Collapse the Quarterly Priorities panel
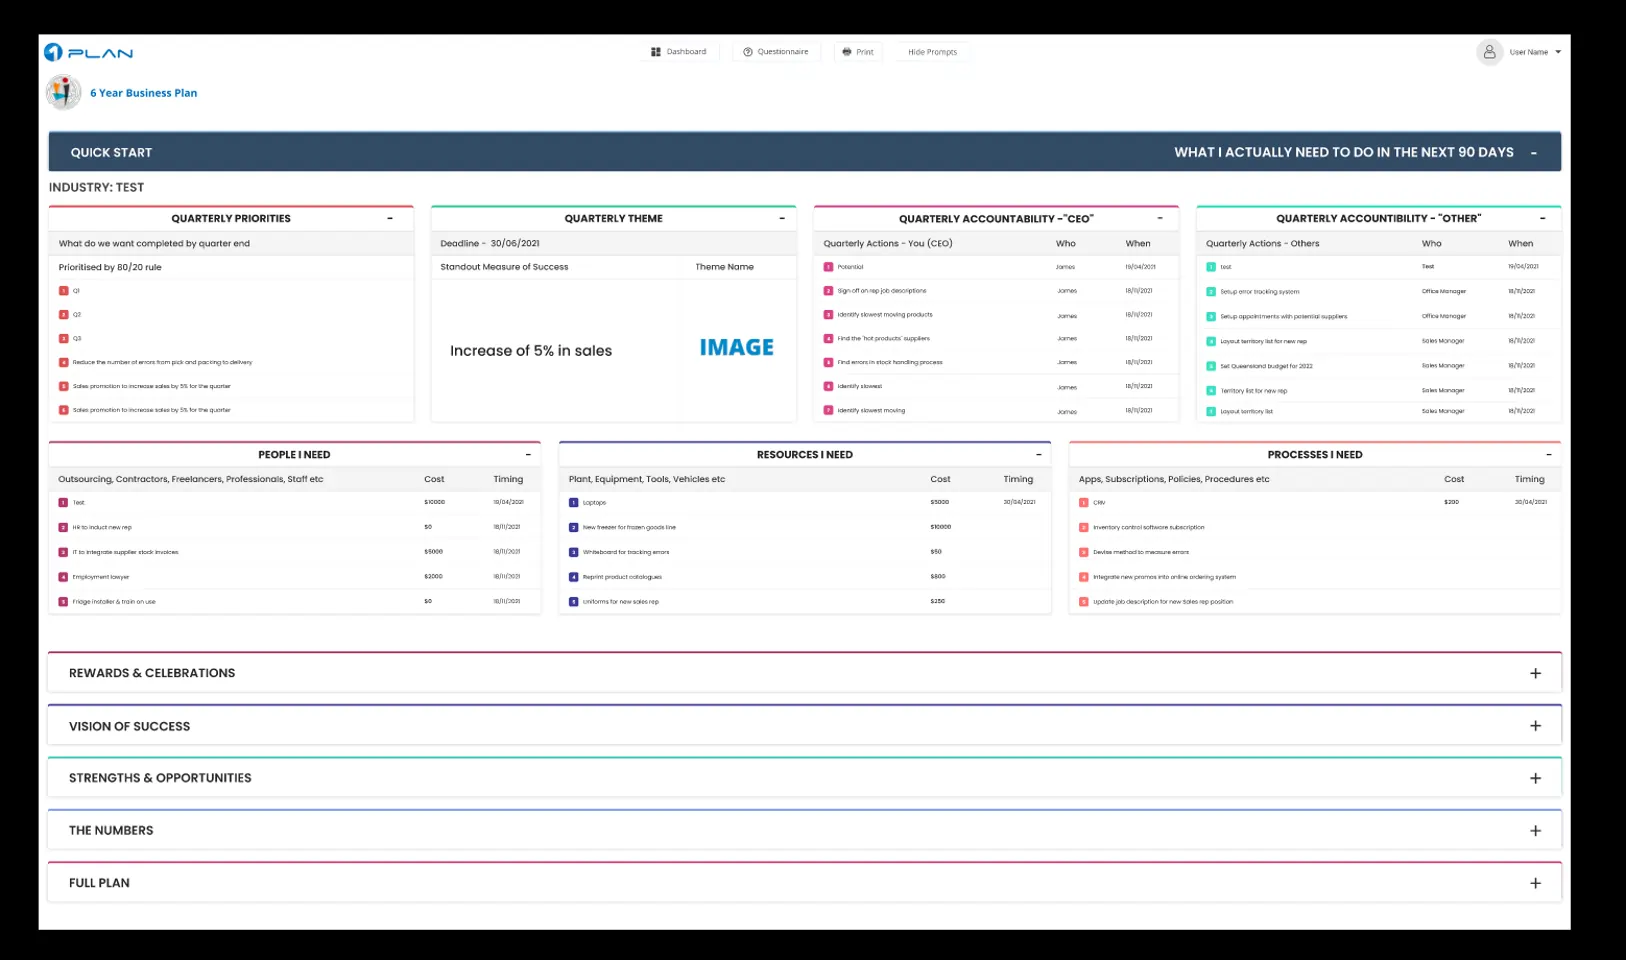 390,218
